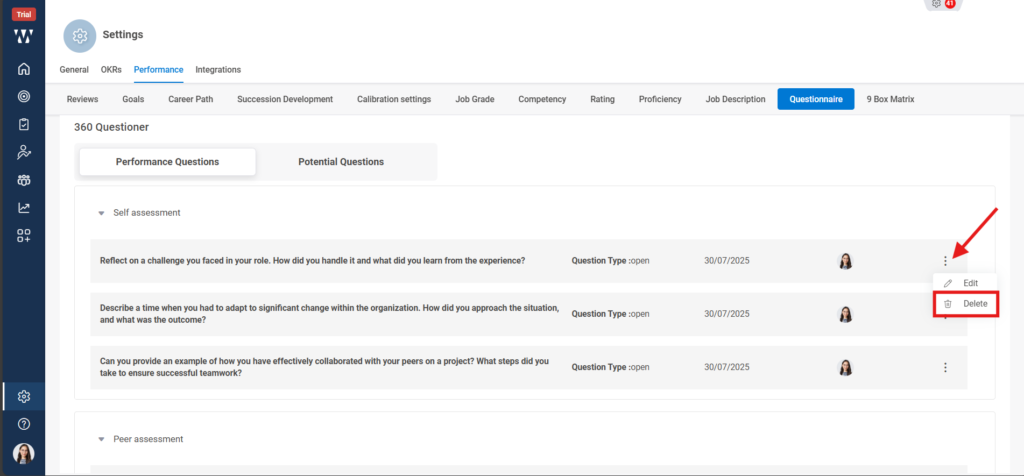Viewport: 1024px width, 476px height.
Task: Click Question Type in 'adapt to significant change' row
Action: point(611,314)
